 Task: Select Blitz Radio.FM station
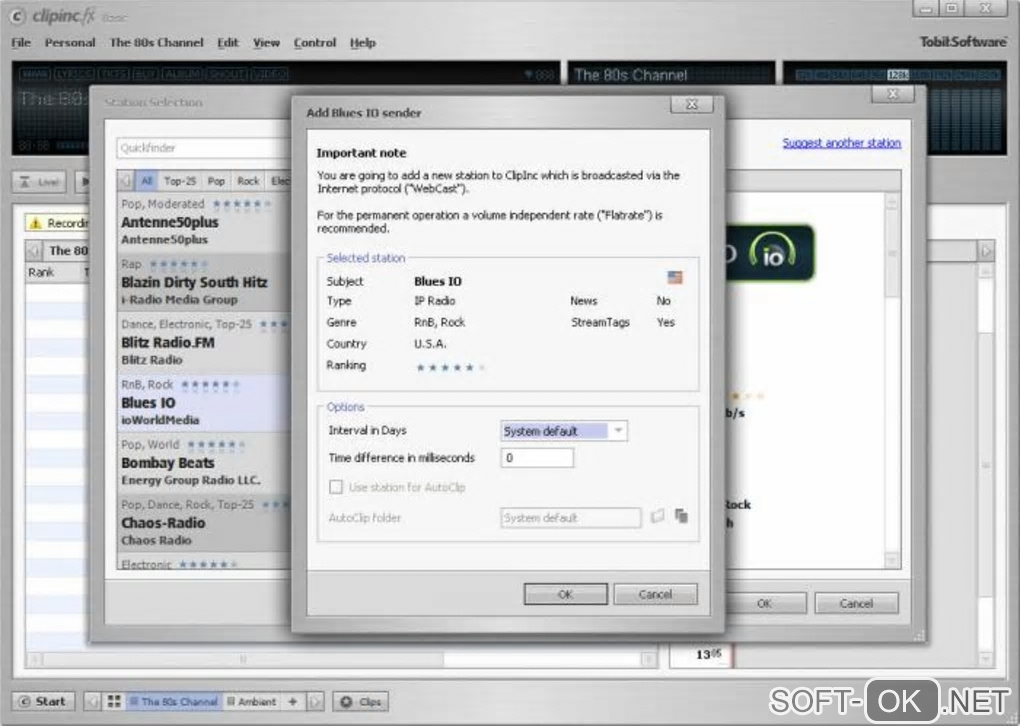tap(204, 342)
